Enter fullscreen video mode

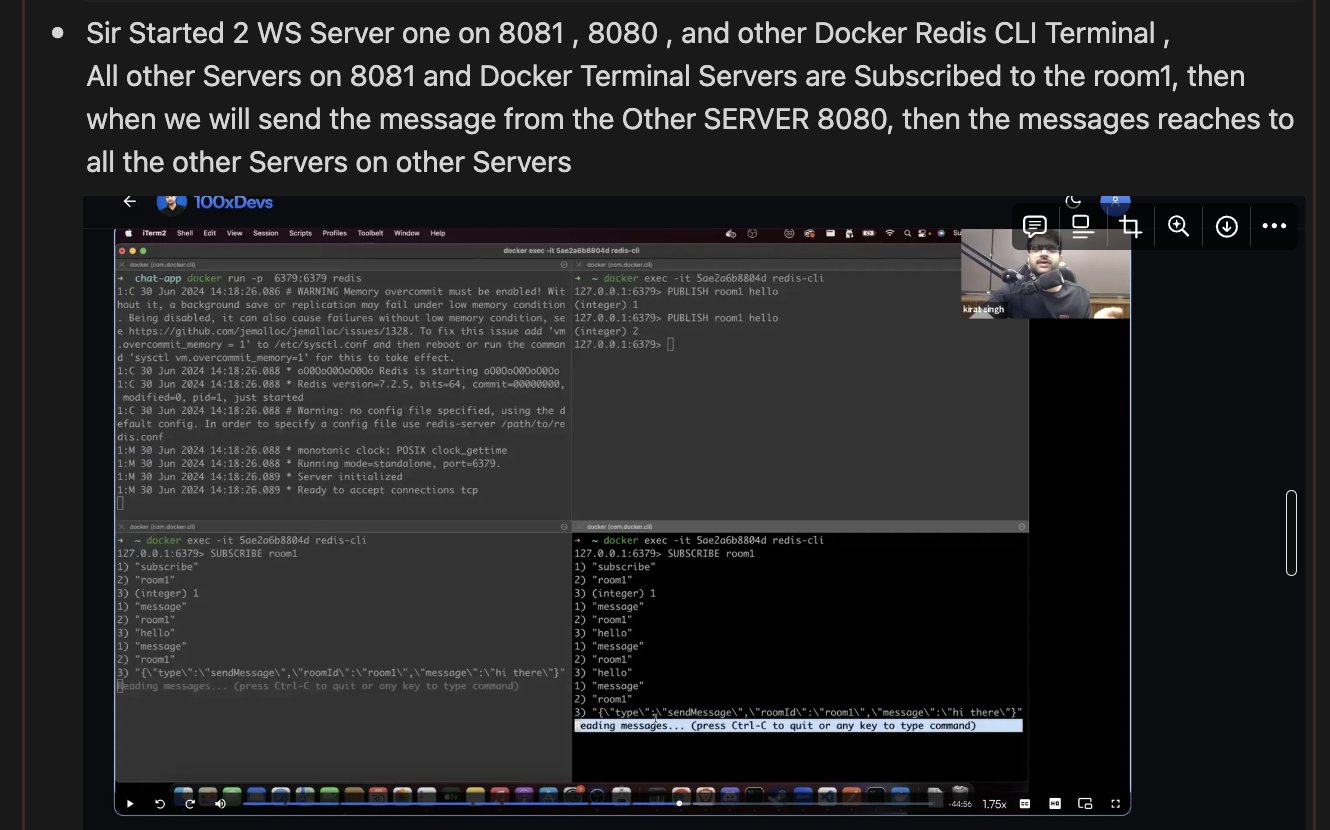pos(1116,803)
